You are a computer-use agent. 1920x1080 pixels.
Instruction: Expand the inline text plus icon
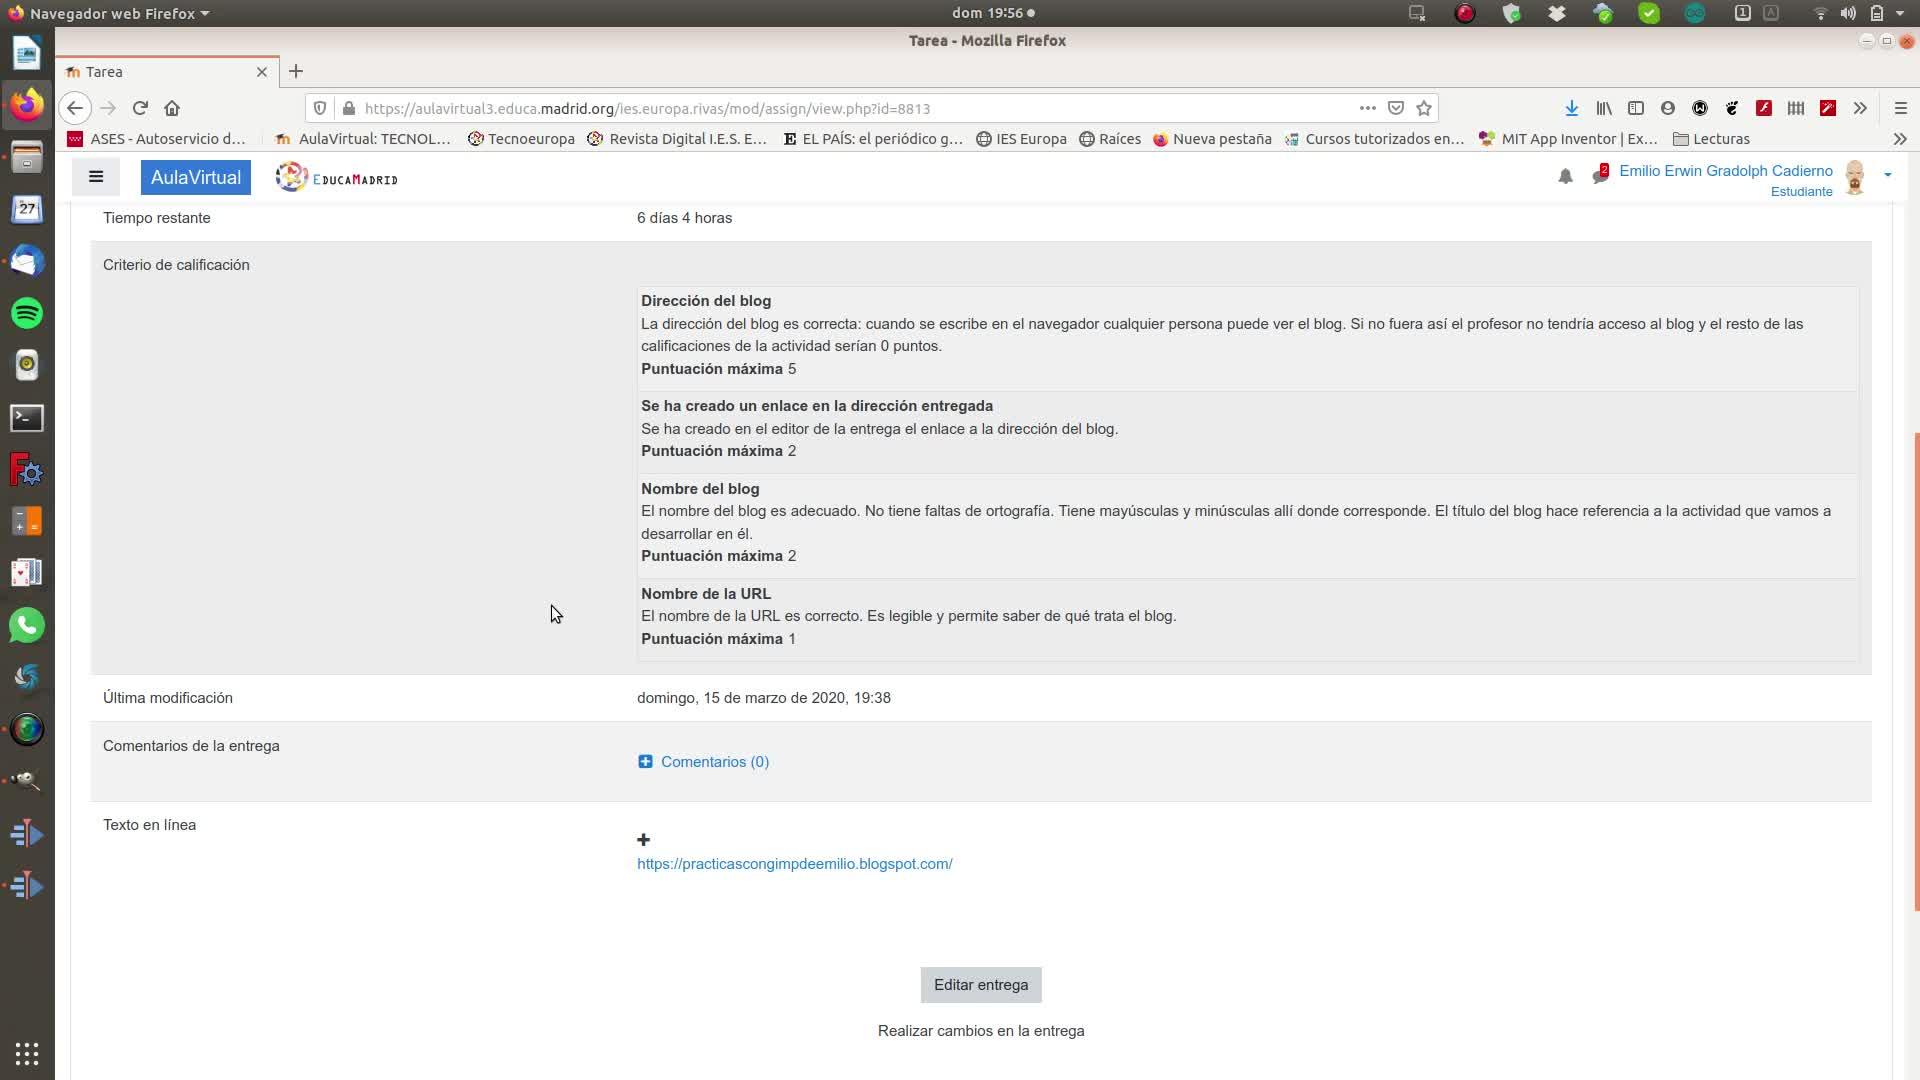click(643, 840)
